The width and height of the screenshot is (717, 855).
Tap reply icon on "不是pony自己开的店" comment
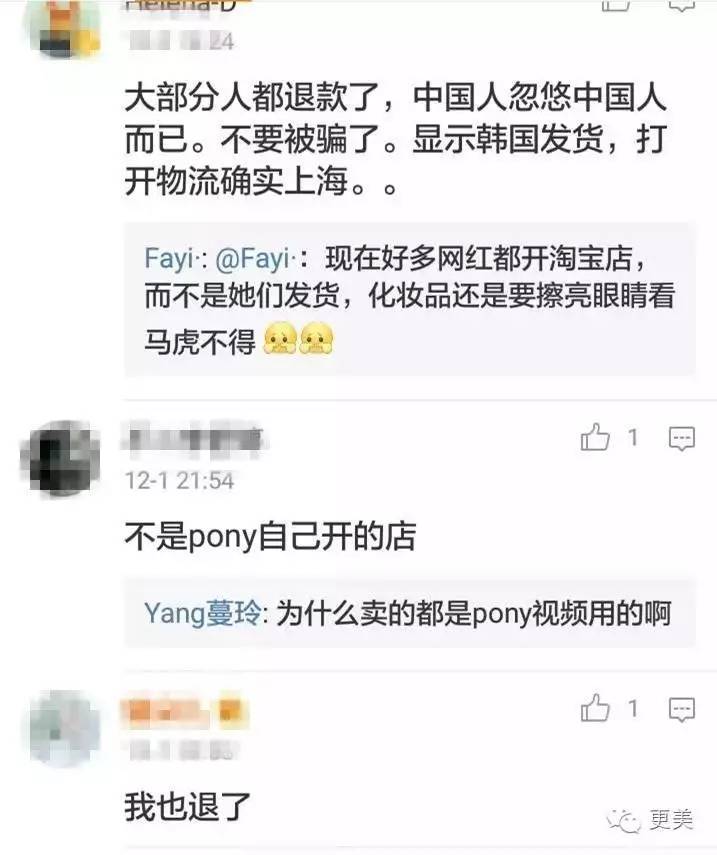[x=682, y=438]
